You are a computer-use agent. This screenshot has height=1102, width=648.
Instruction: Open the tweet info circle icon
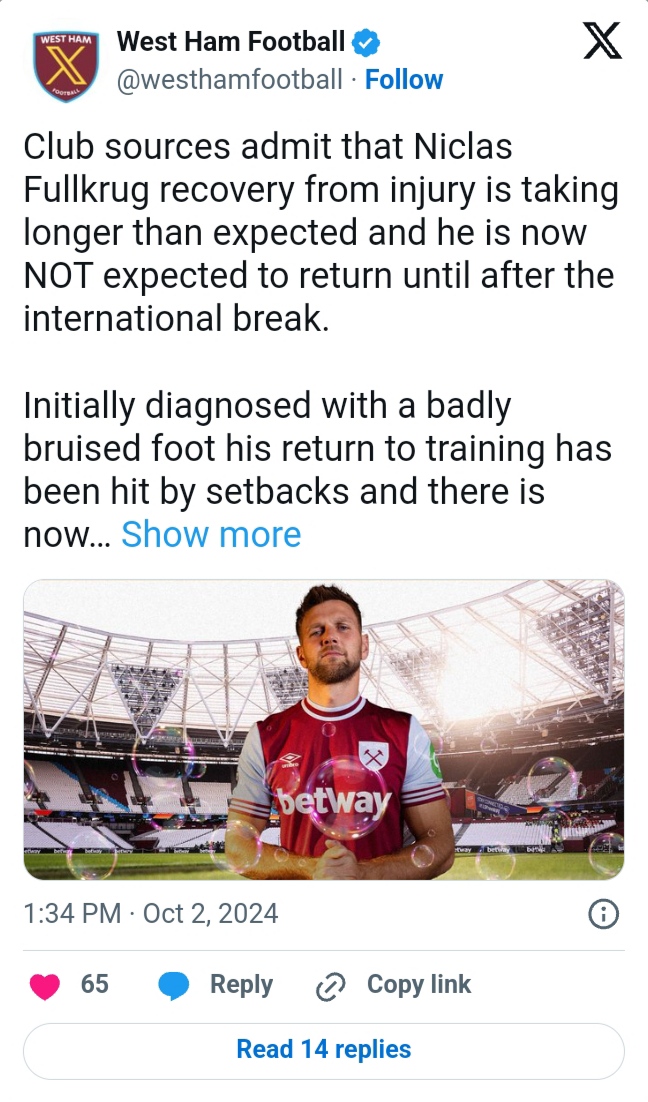(x=604, y=913)
